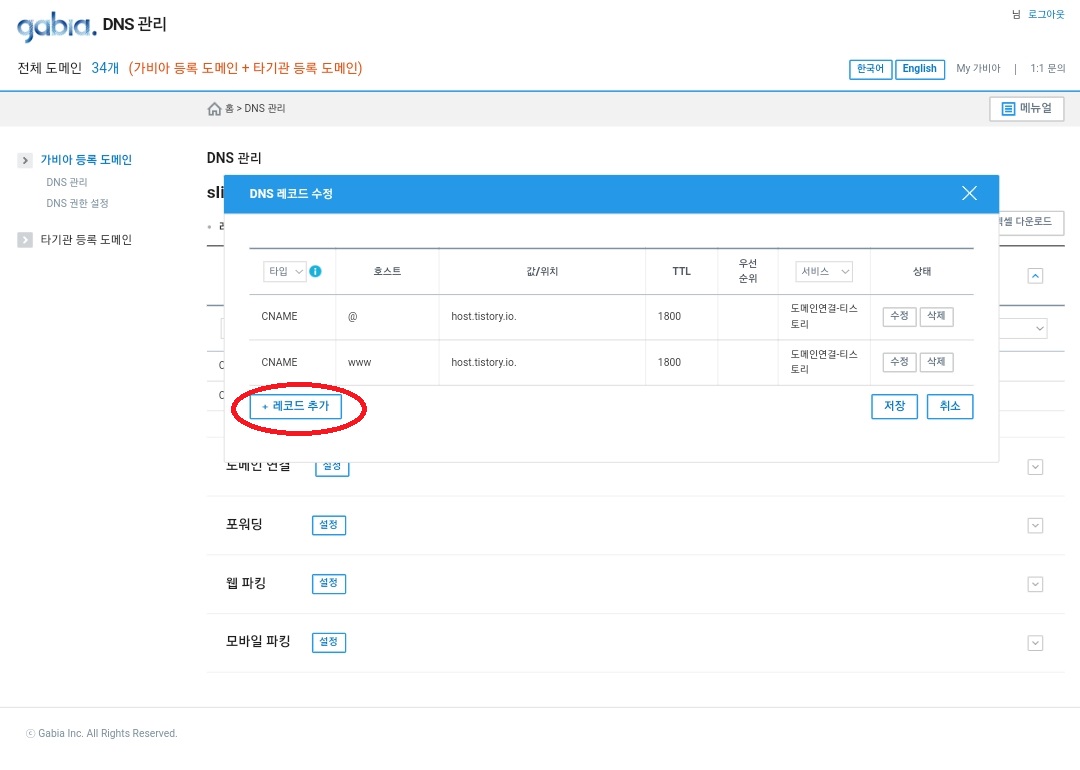Click the 저장 button
1080x770 pixels.
tap(894, 406)
